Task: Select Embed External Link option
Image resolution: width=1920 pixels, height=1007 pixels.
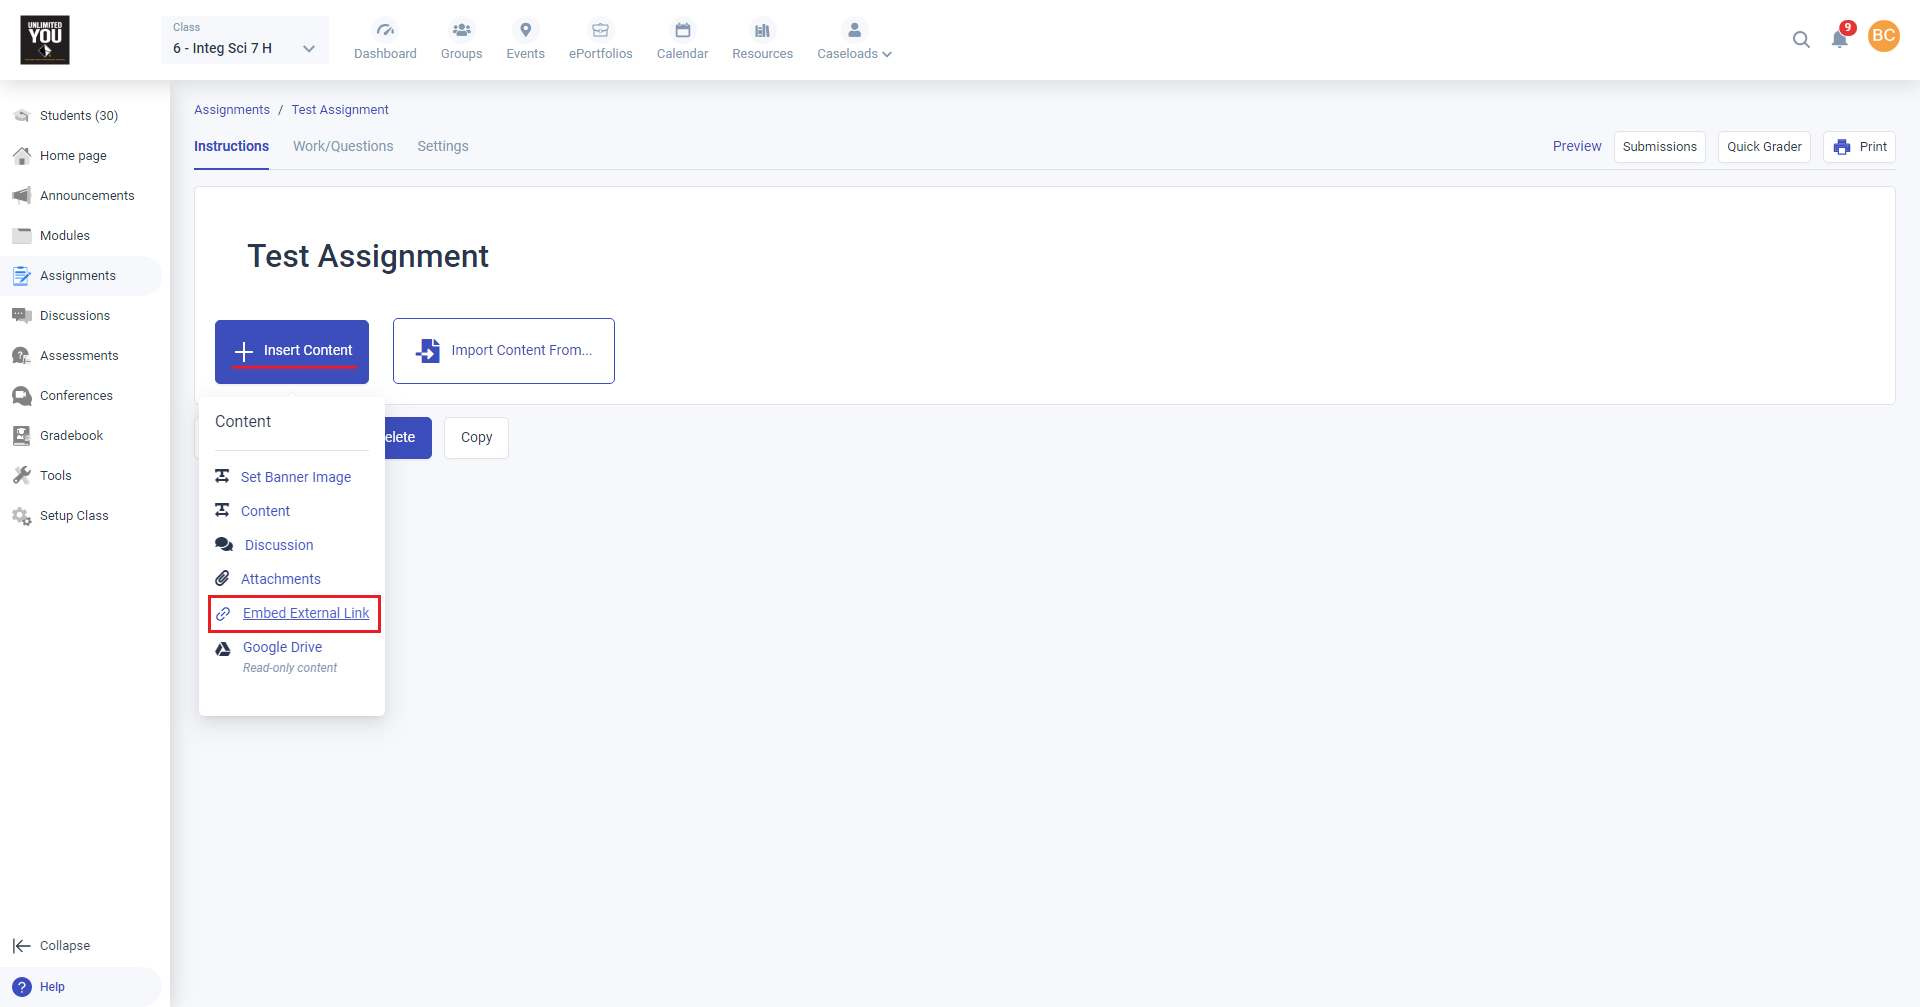Action: [x=306, y=613]
